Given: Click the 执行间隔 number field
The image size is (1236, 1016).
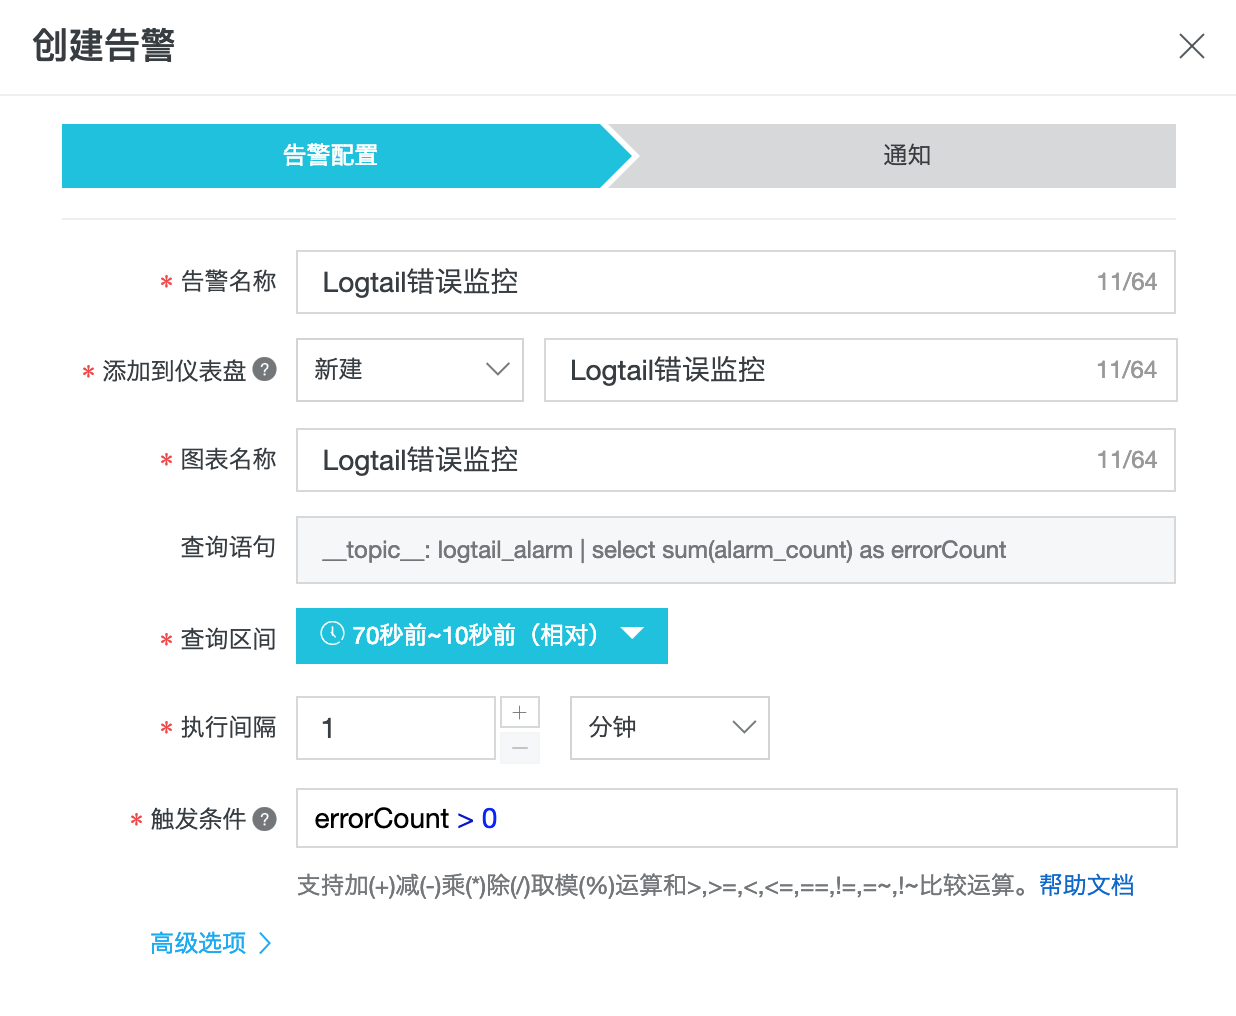Looking at the screenshot, I should click(396, 728).
